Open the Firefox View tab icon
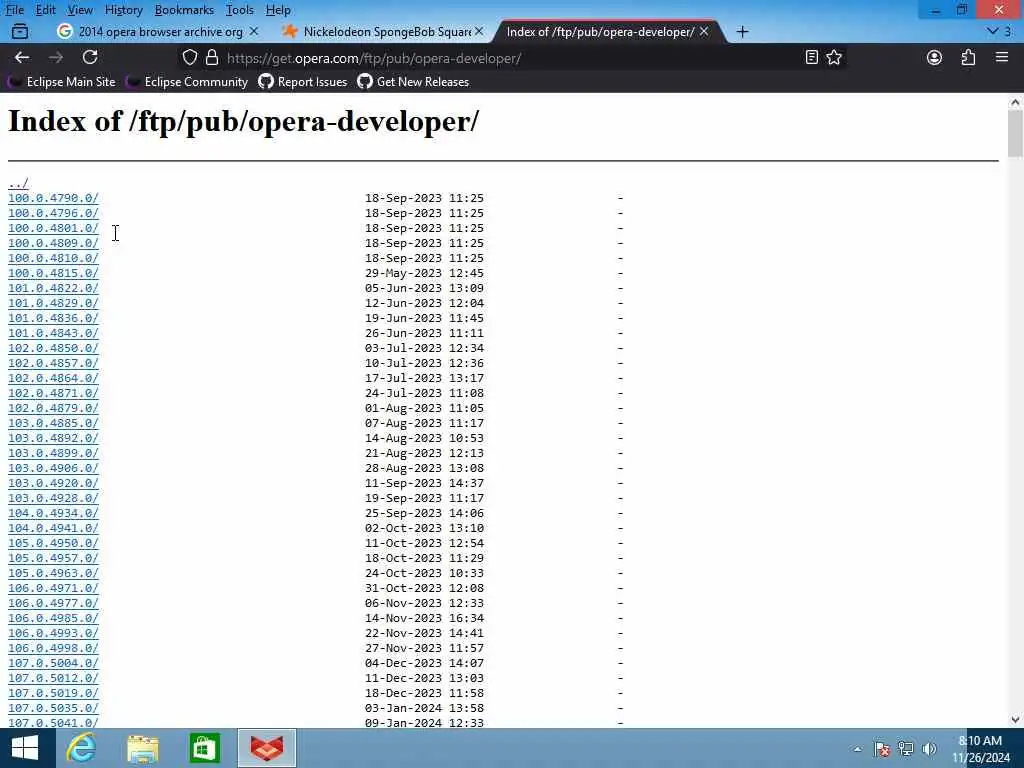 click(x=20, y=31)
